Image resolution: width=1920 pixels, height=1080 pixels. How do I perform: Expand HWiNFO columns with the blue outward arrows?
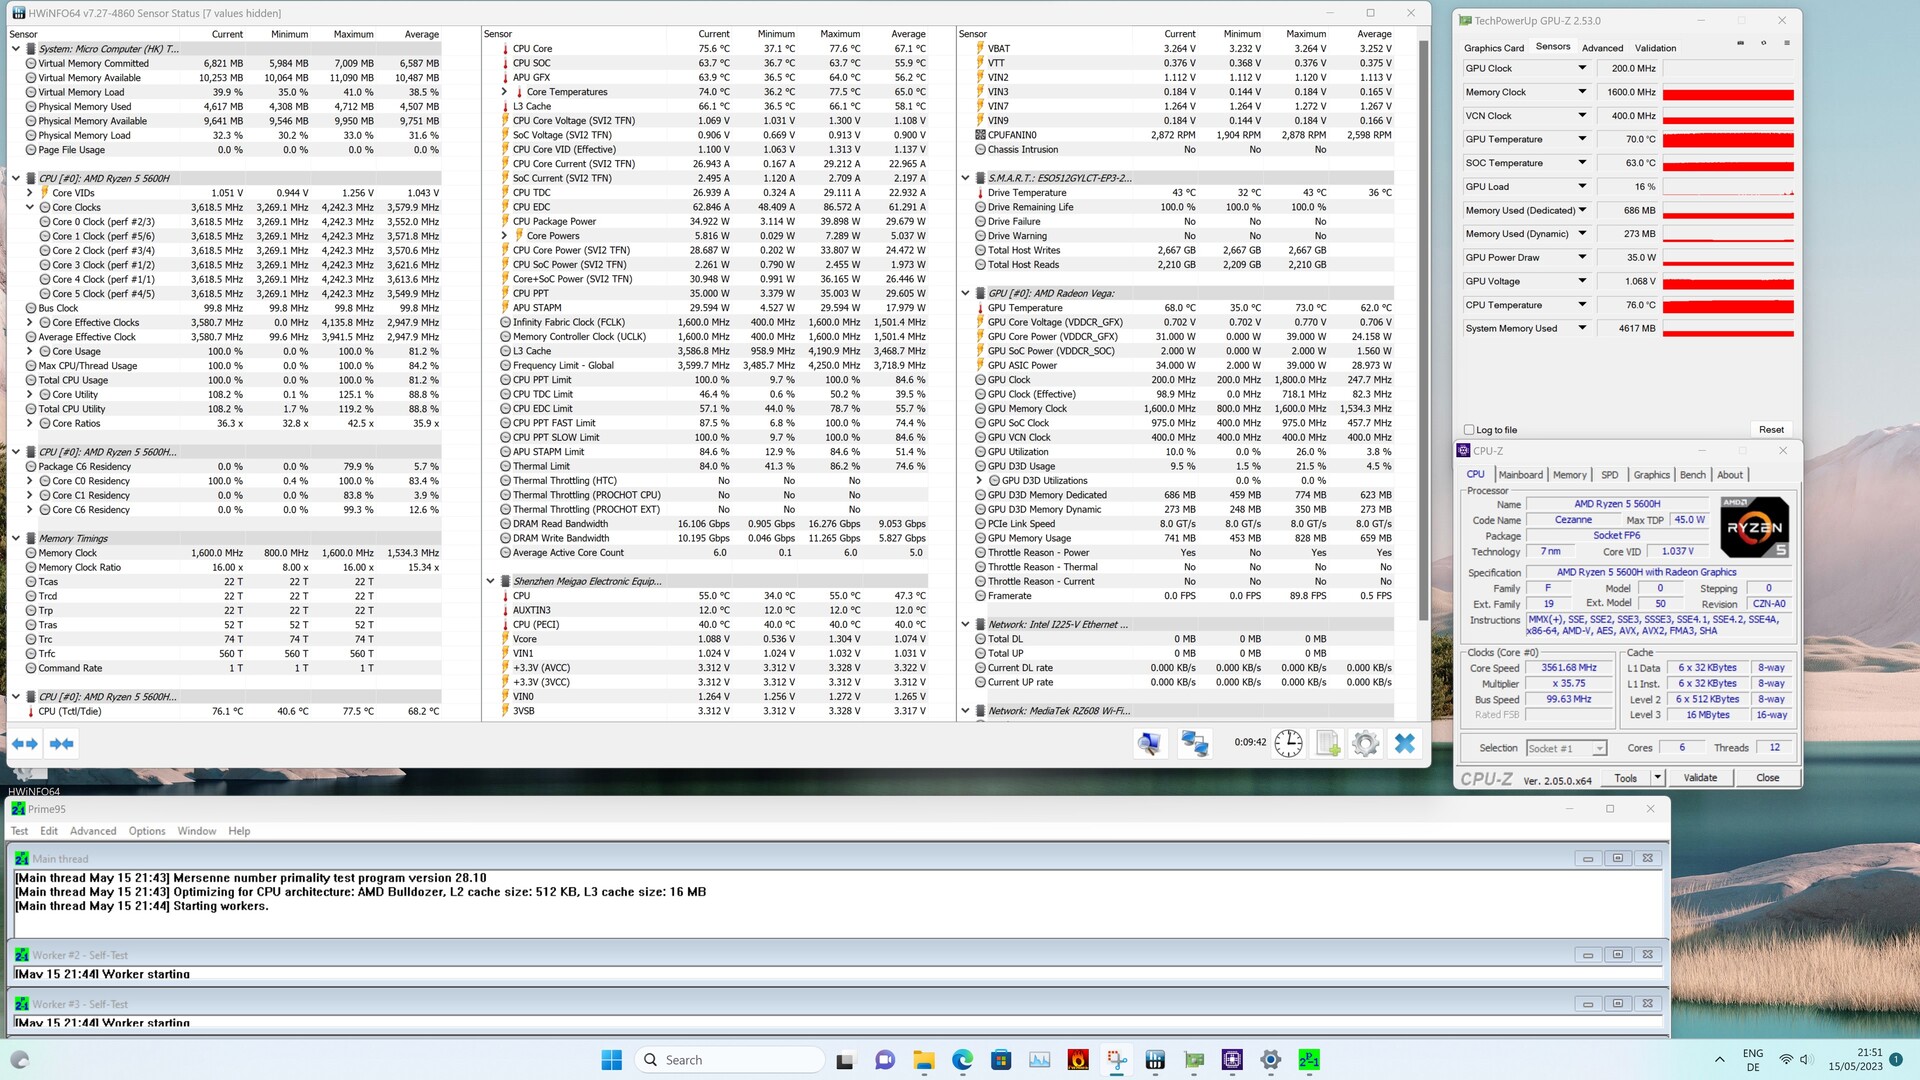pos(25,744)
